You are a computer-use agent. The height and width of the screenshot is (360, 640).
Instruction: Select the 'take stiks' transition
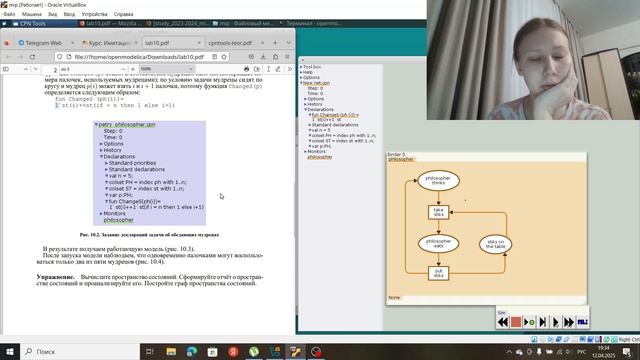point(439,212)
